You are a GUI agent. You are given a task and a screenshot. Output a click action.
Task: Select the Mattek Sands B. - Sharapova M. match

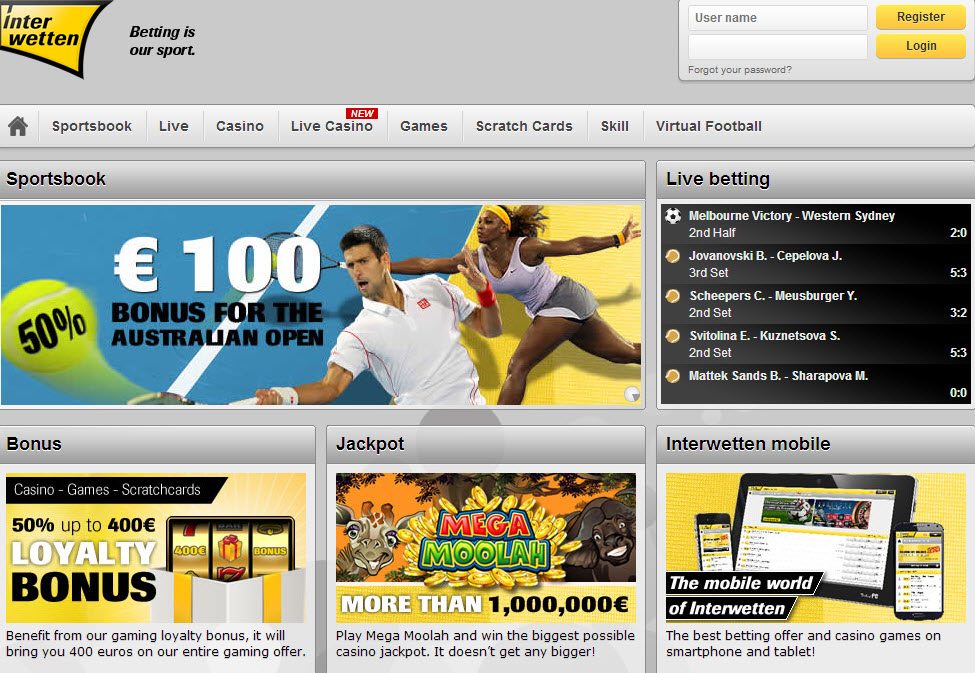click(x=815, y=384)
